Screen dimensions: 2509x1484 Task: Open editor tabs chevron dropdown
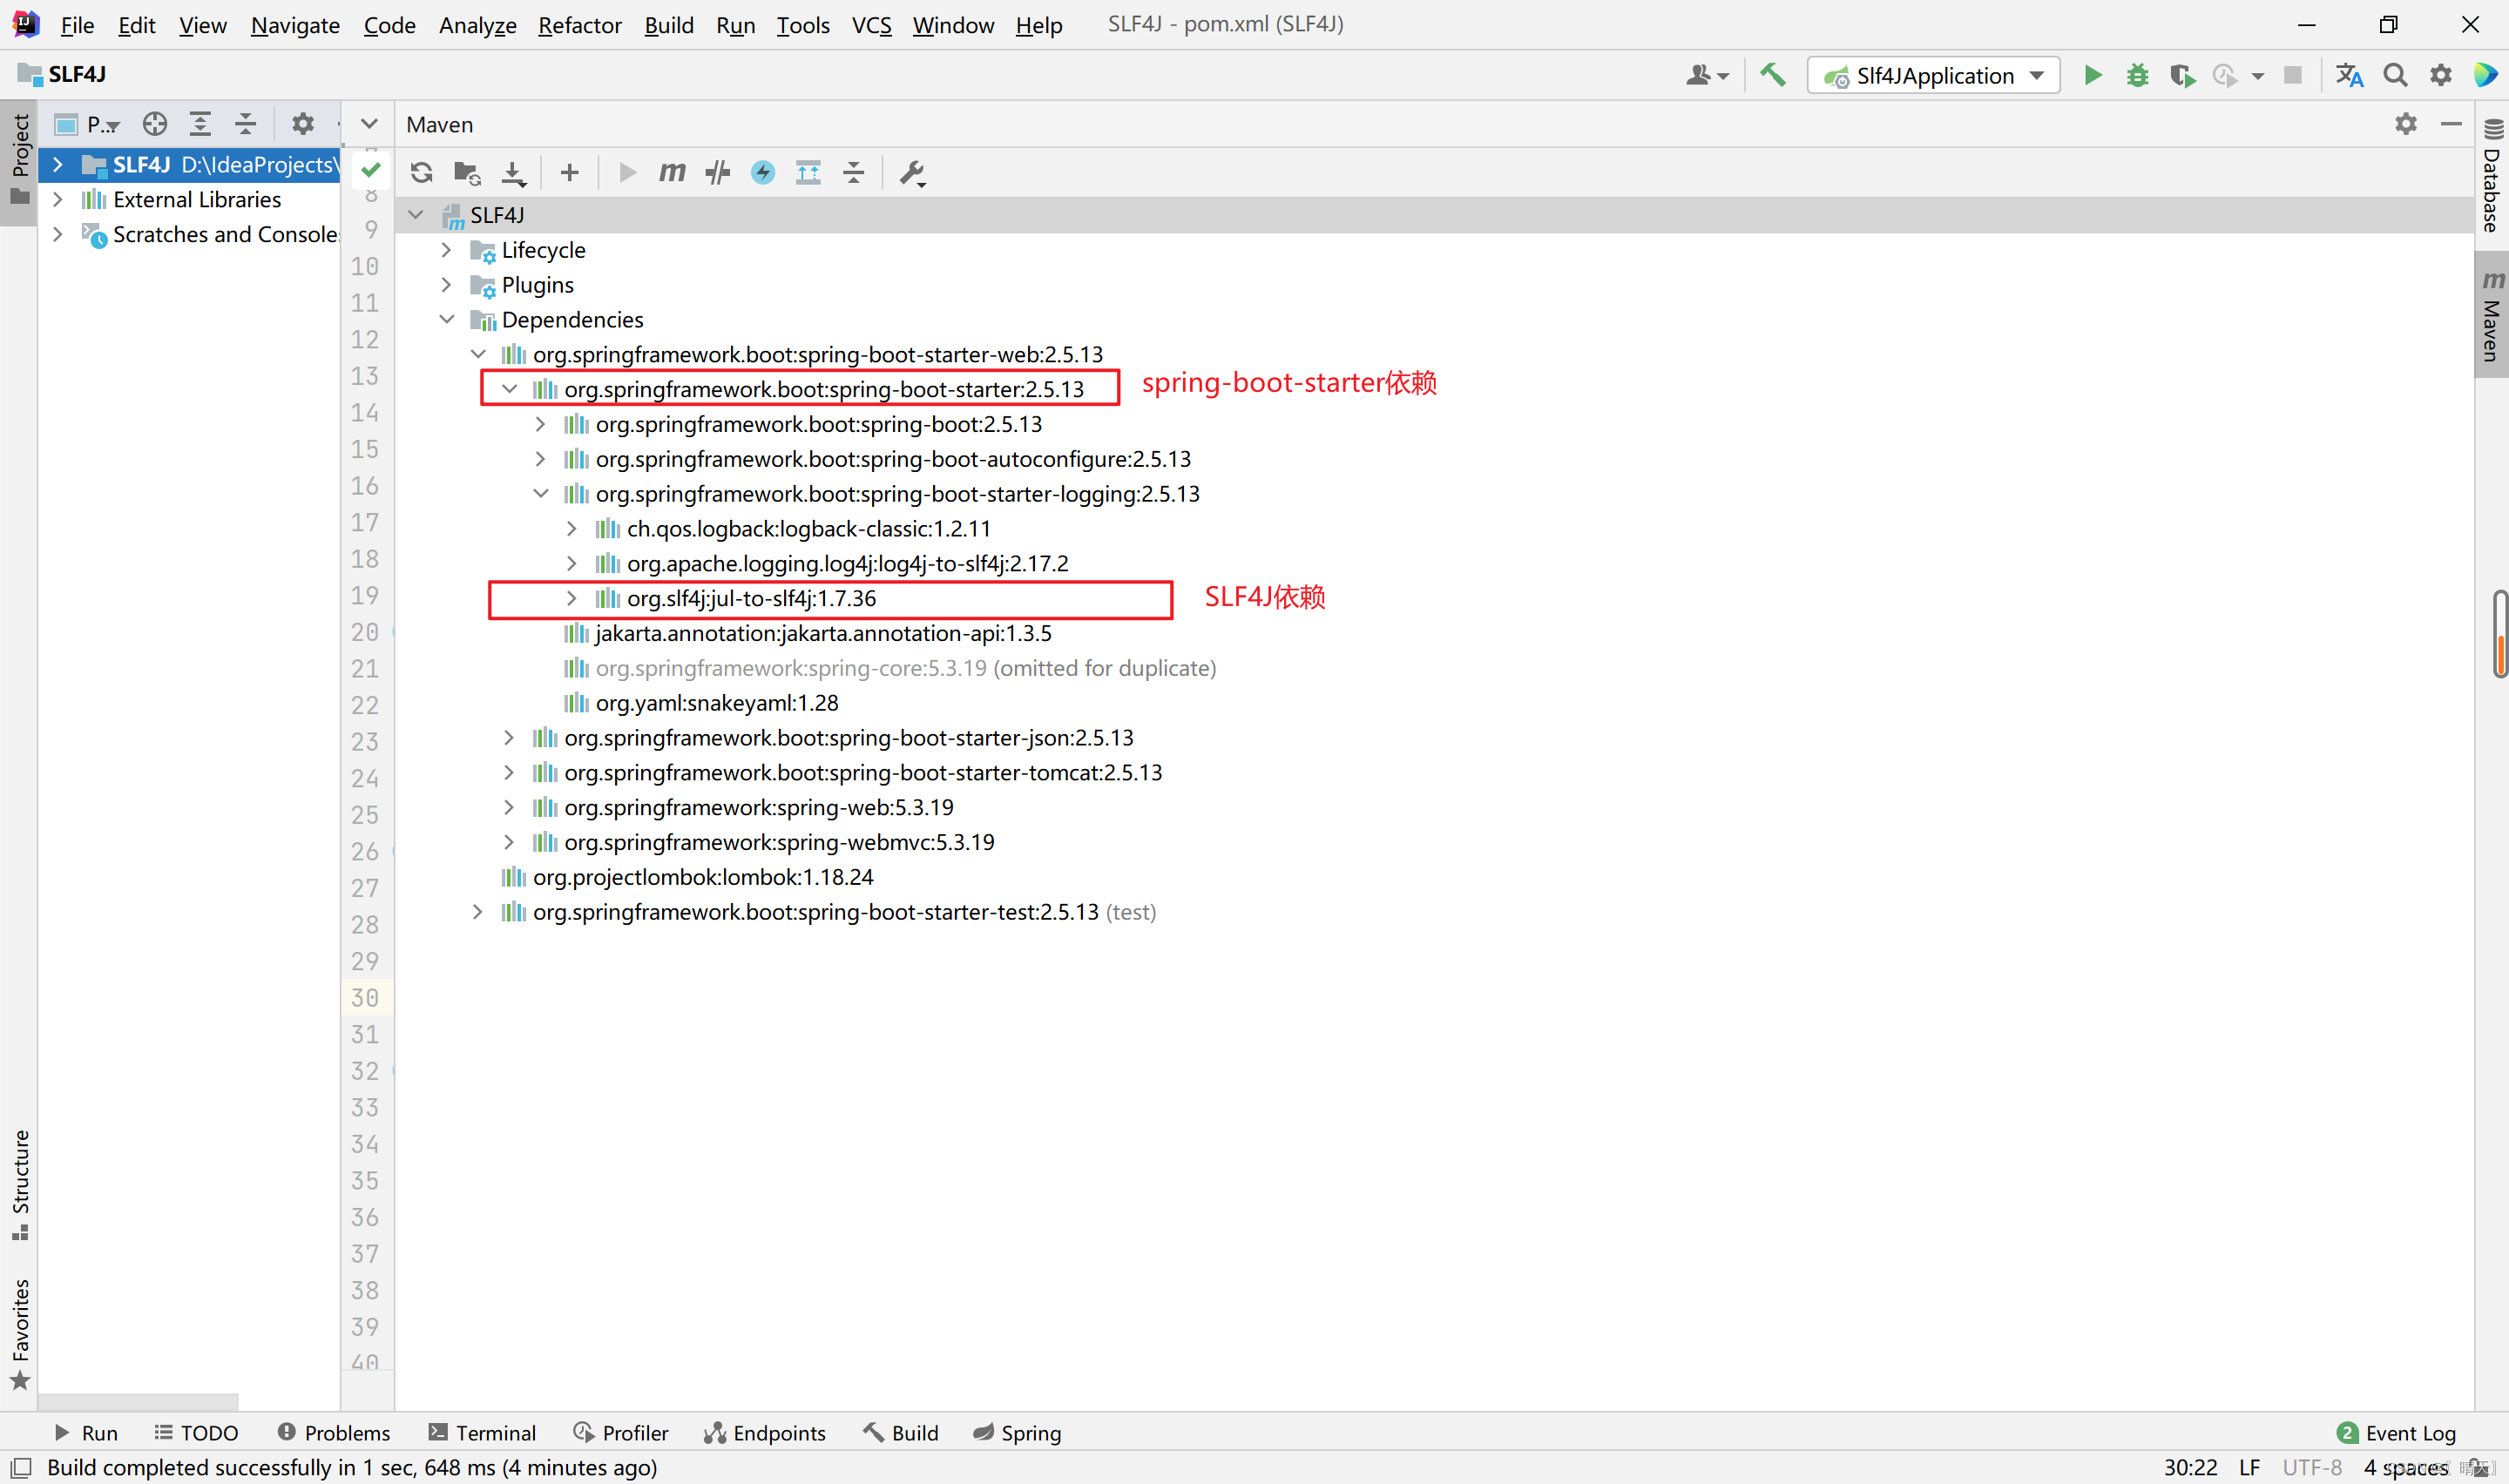click(369, 124)
